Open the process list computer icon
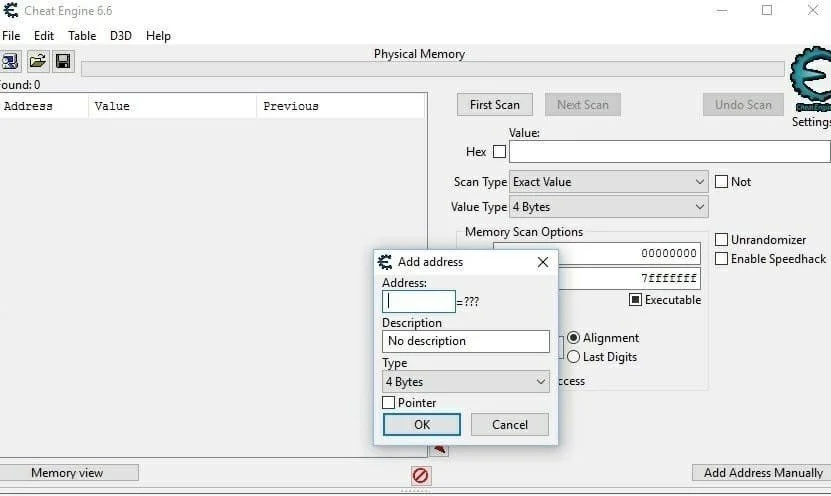831x496 pixels. (x=10, y=61)
